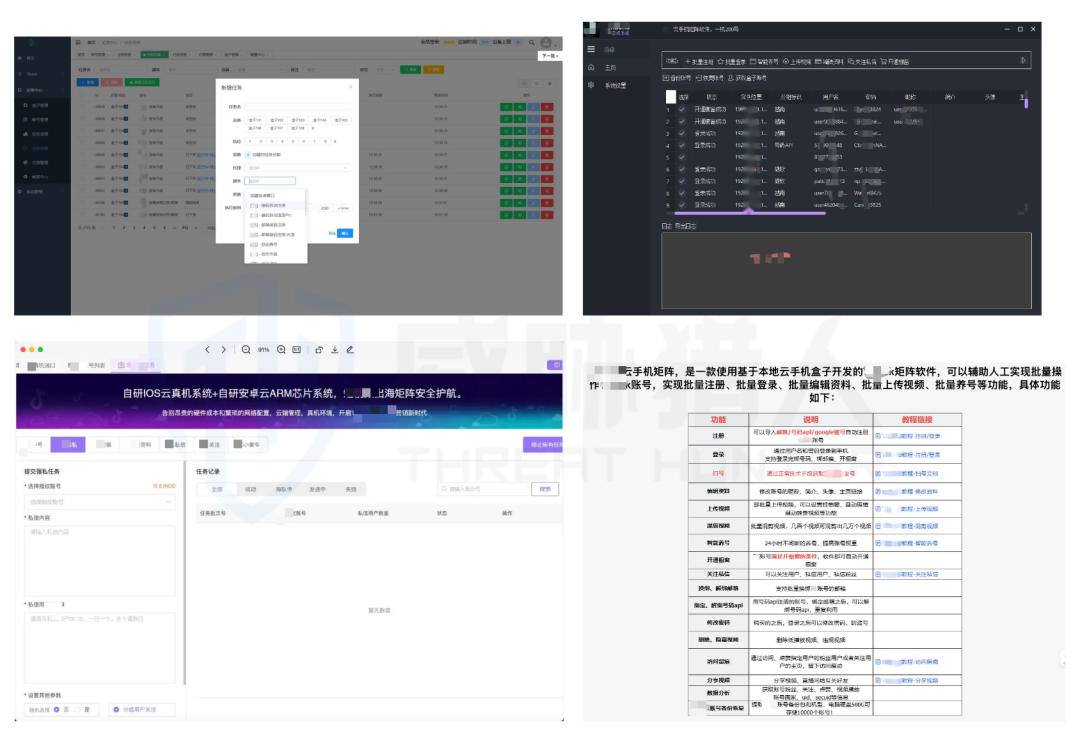
Task: Click the share icon in viewer toolbar
Action: 319,350
